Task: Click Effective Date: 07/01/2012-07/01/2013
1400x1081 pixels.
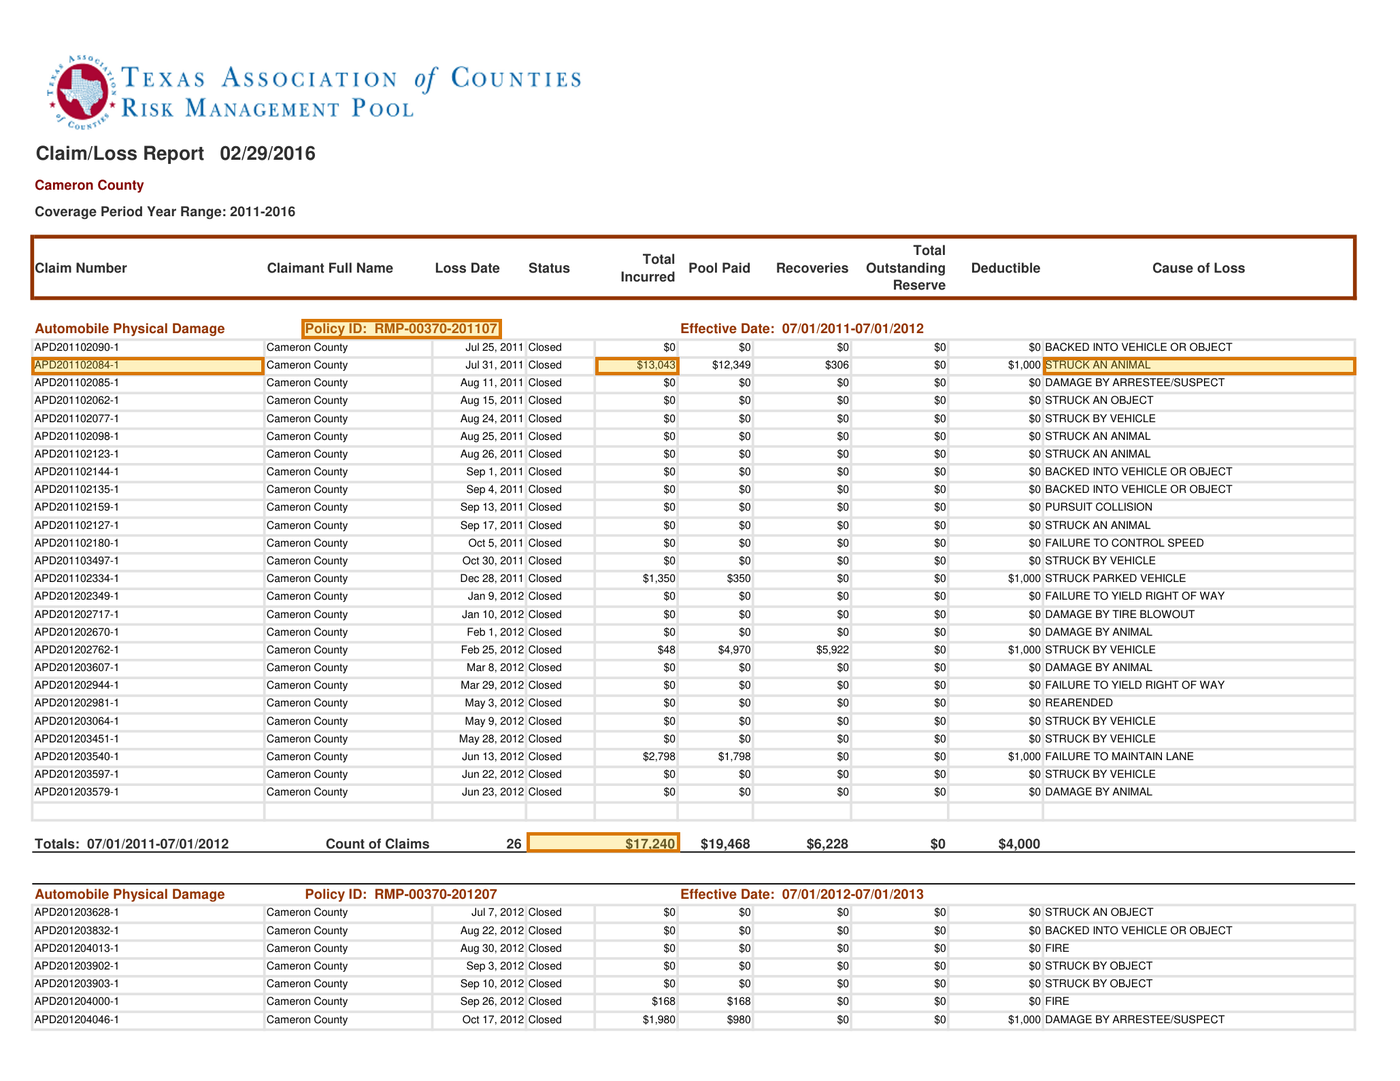Action: pos(802,894)
